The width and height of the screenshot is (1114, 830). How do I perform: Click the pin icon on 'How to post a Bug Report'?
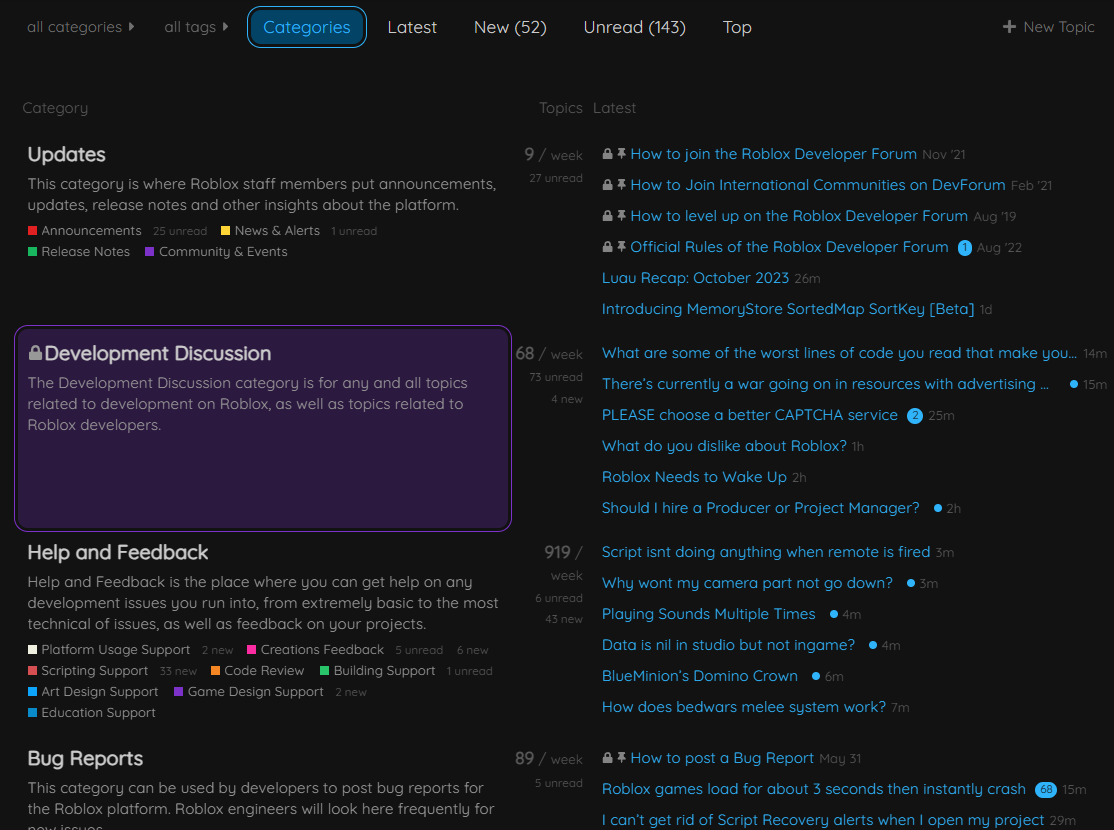pyautogui.click(x=621, y=758)
